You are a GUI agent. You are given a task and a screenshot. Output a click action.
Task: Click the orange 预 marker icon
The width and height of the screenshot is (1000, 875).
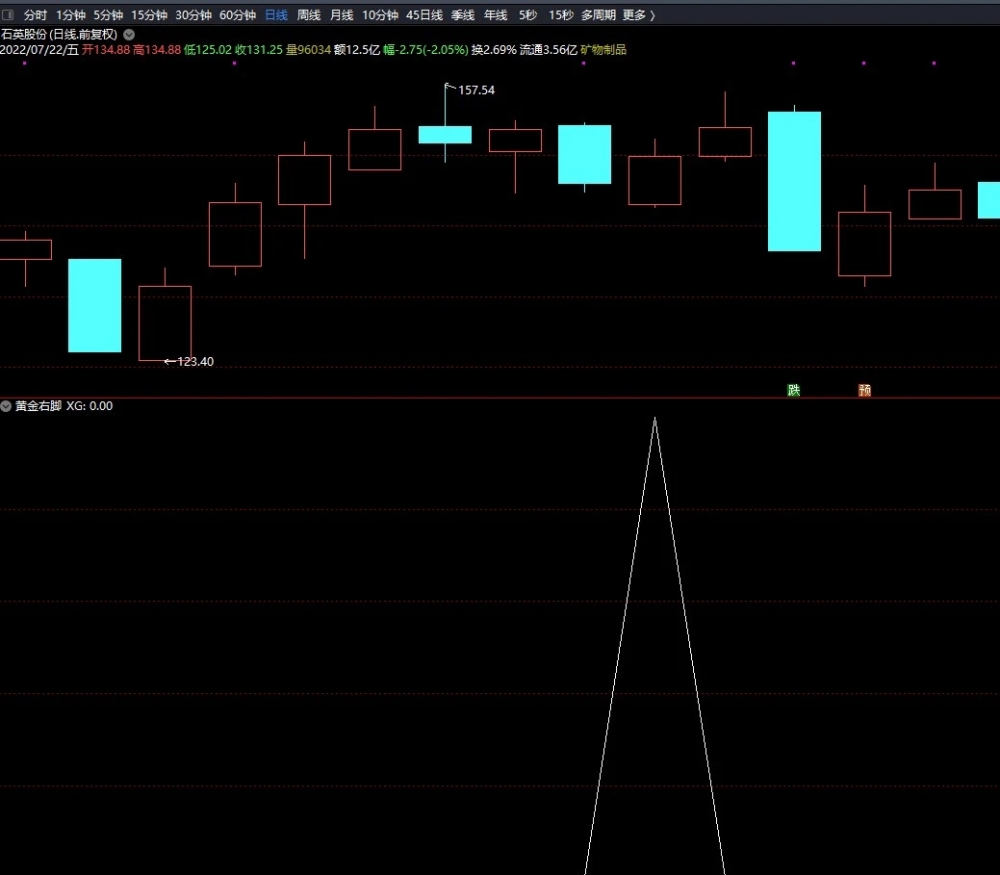865,390
